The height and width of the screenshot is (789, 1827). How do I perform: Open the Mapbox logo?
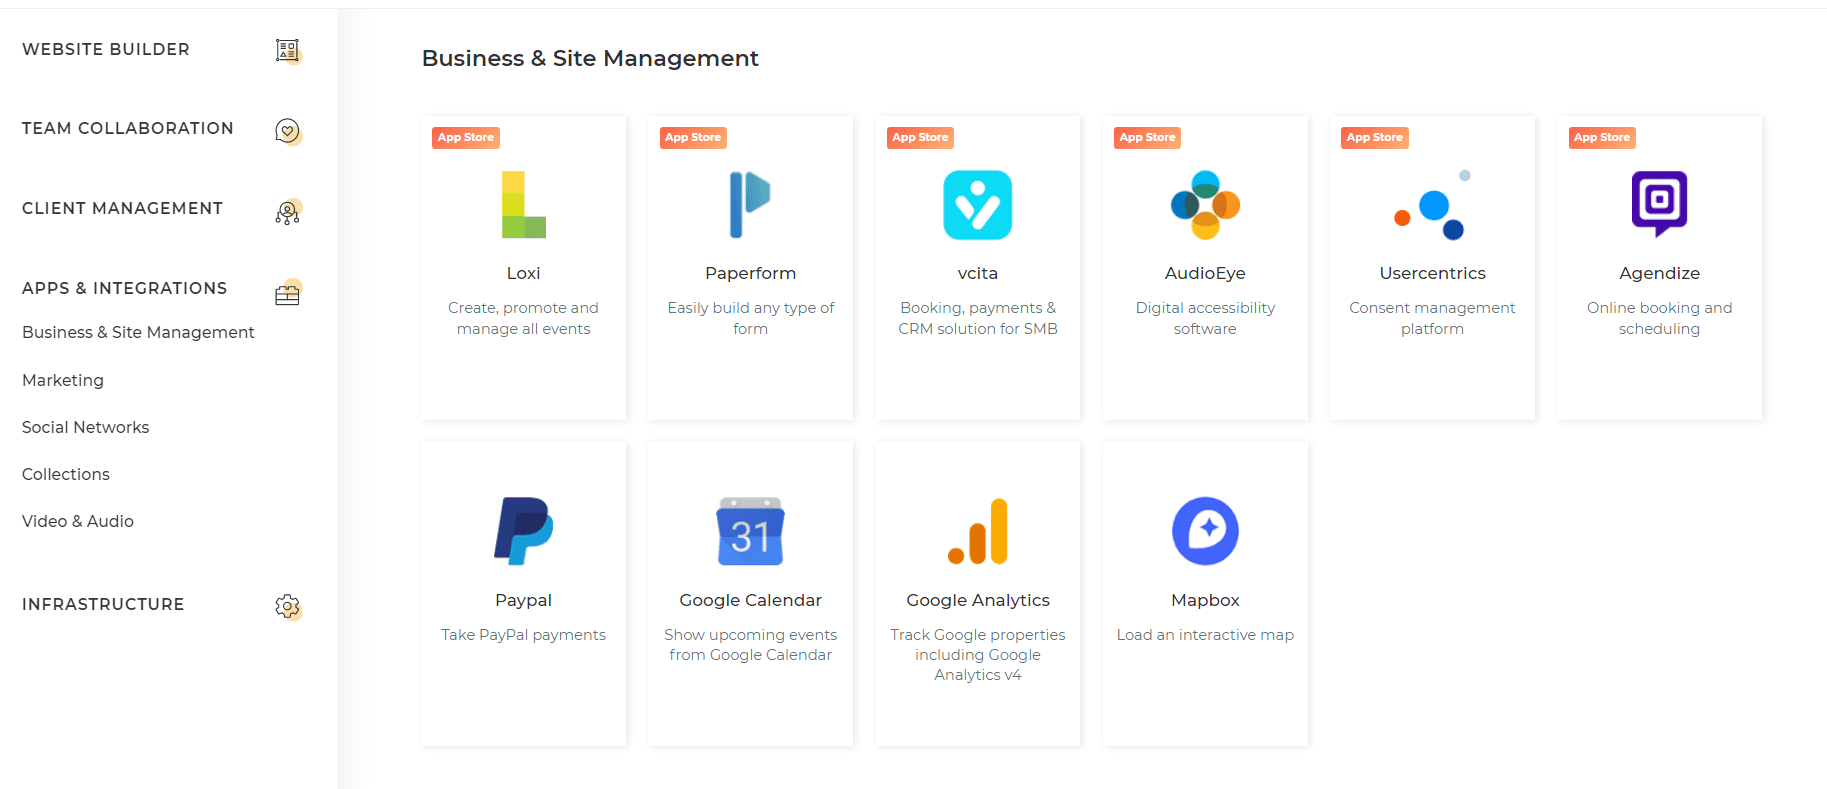tap(1205, 531)
